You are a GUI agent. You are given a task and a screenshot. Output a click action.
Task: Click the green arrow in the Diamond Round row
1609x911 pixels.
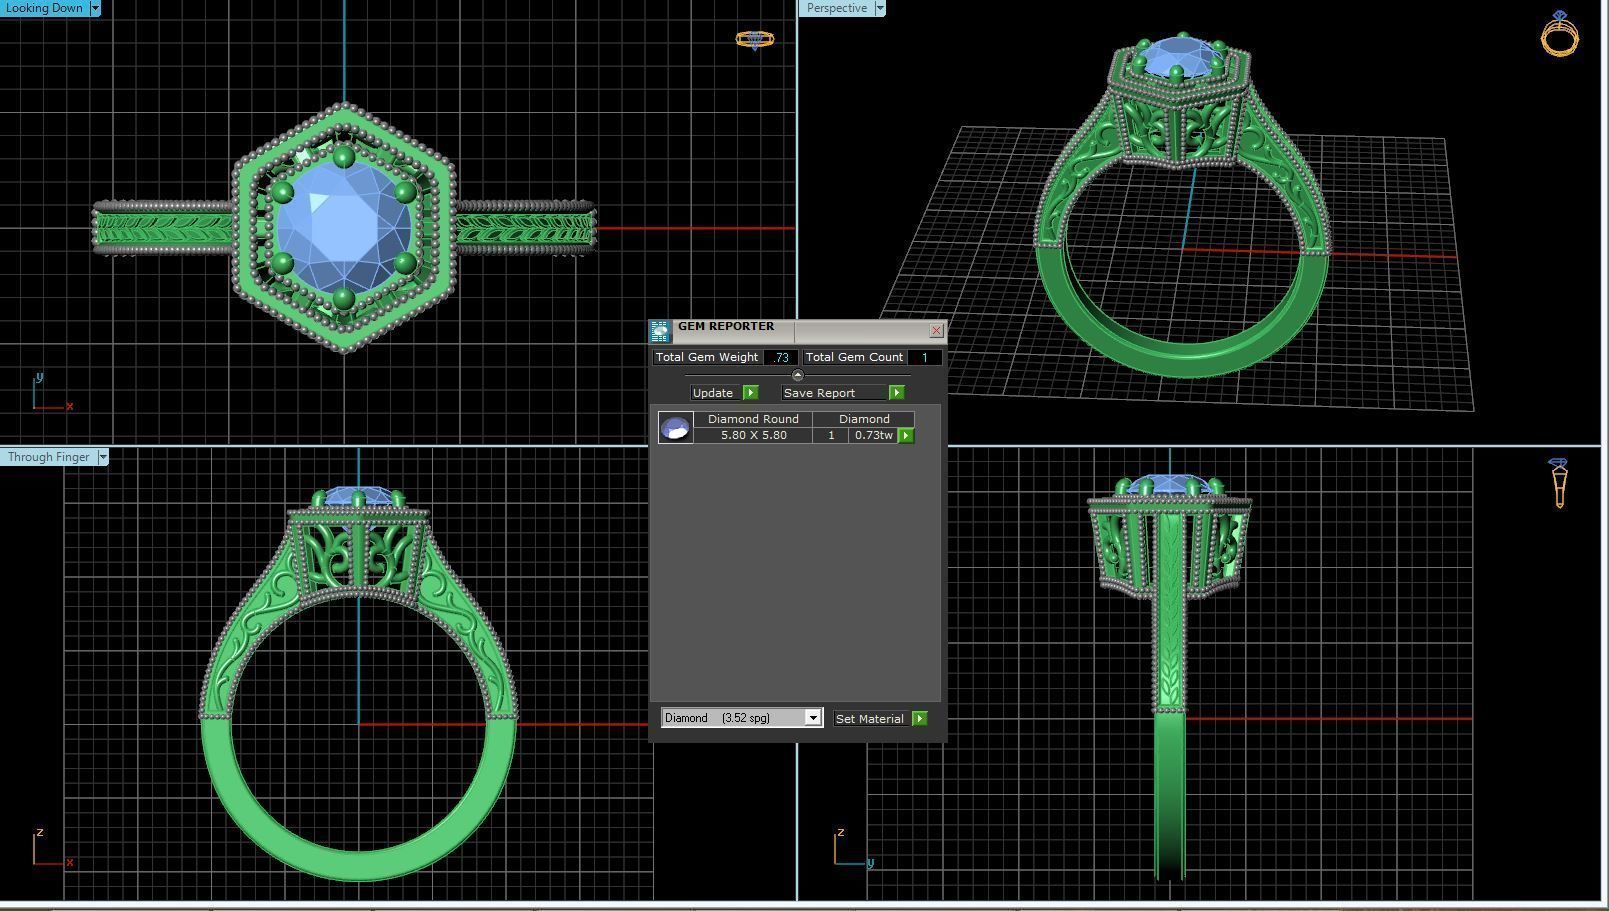tap(905, 436)
